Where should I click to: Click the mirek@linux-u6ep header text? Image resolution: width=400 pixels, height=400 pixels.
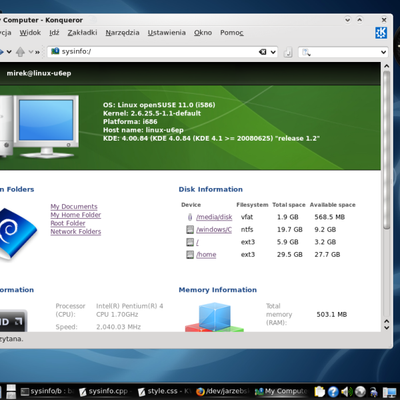tap(39, 73)
